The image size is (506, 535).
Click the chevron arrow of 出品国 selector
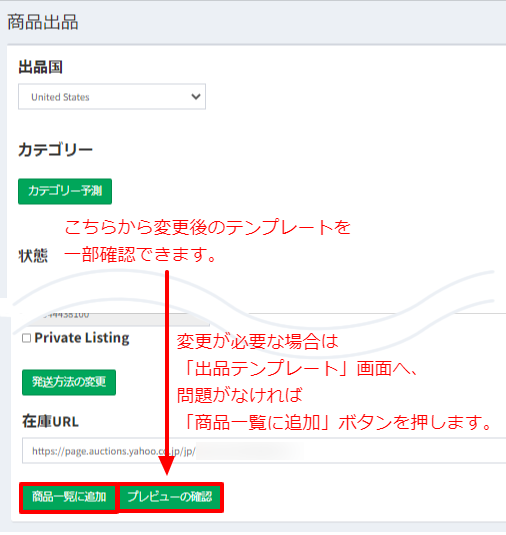coord(196,97)
